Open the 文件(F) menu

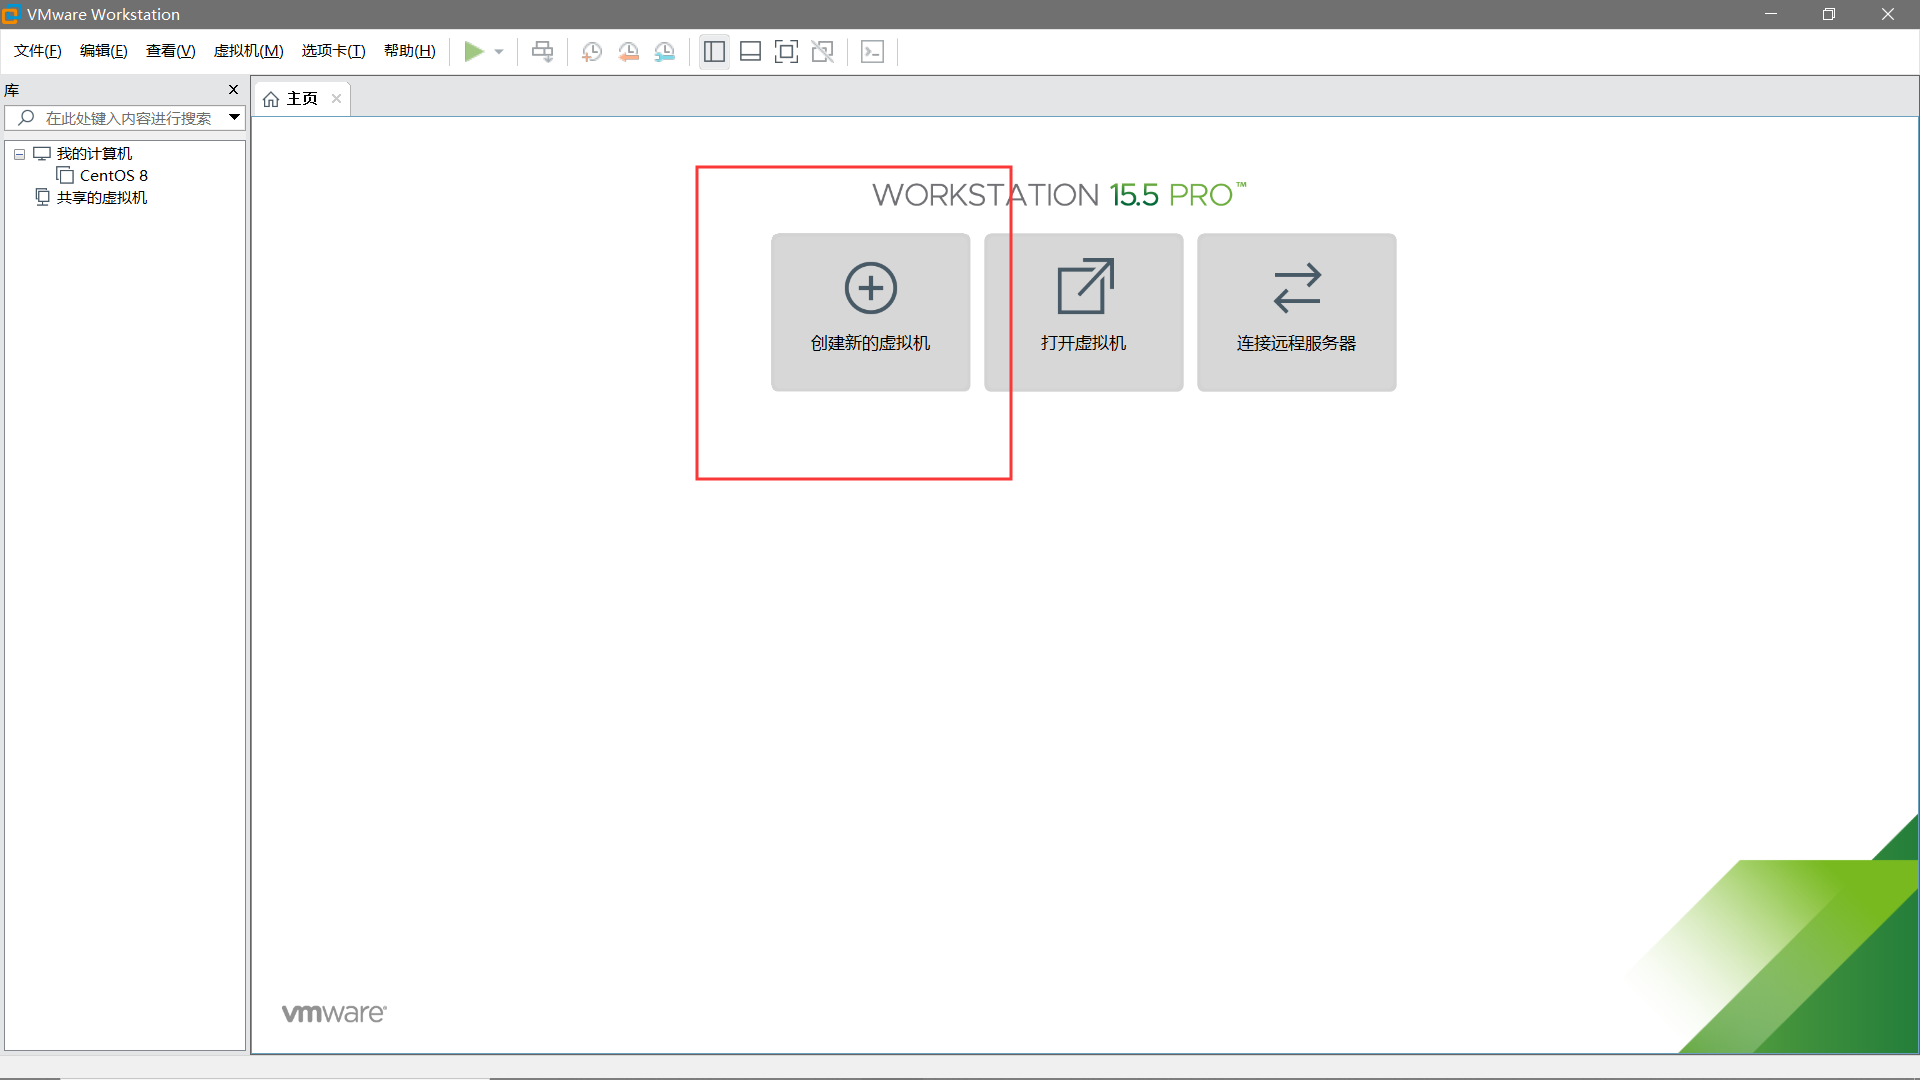[38, 51]
